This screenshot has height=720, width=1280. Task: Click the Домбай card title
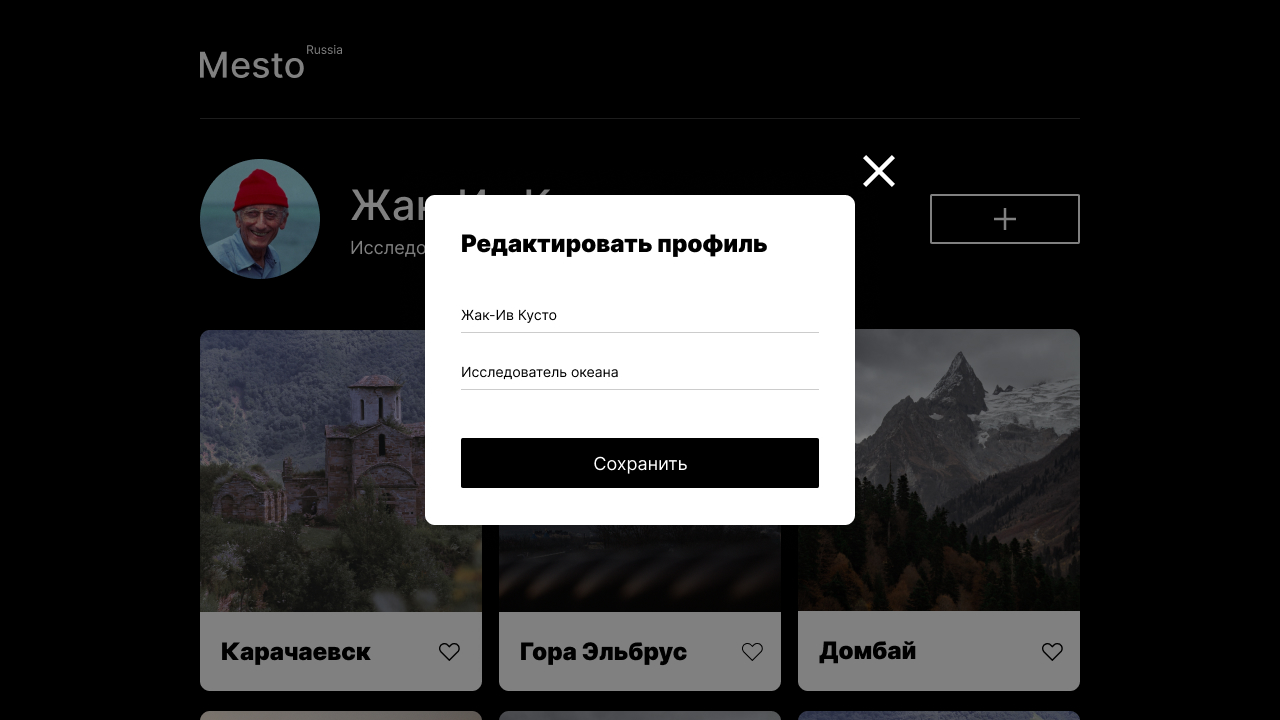click(868, 651)
